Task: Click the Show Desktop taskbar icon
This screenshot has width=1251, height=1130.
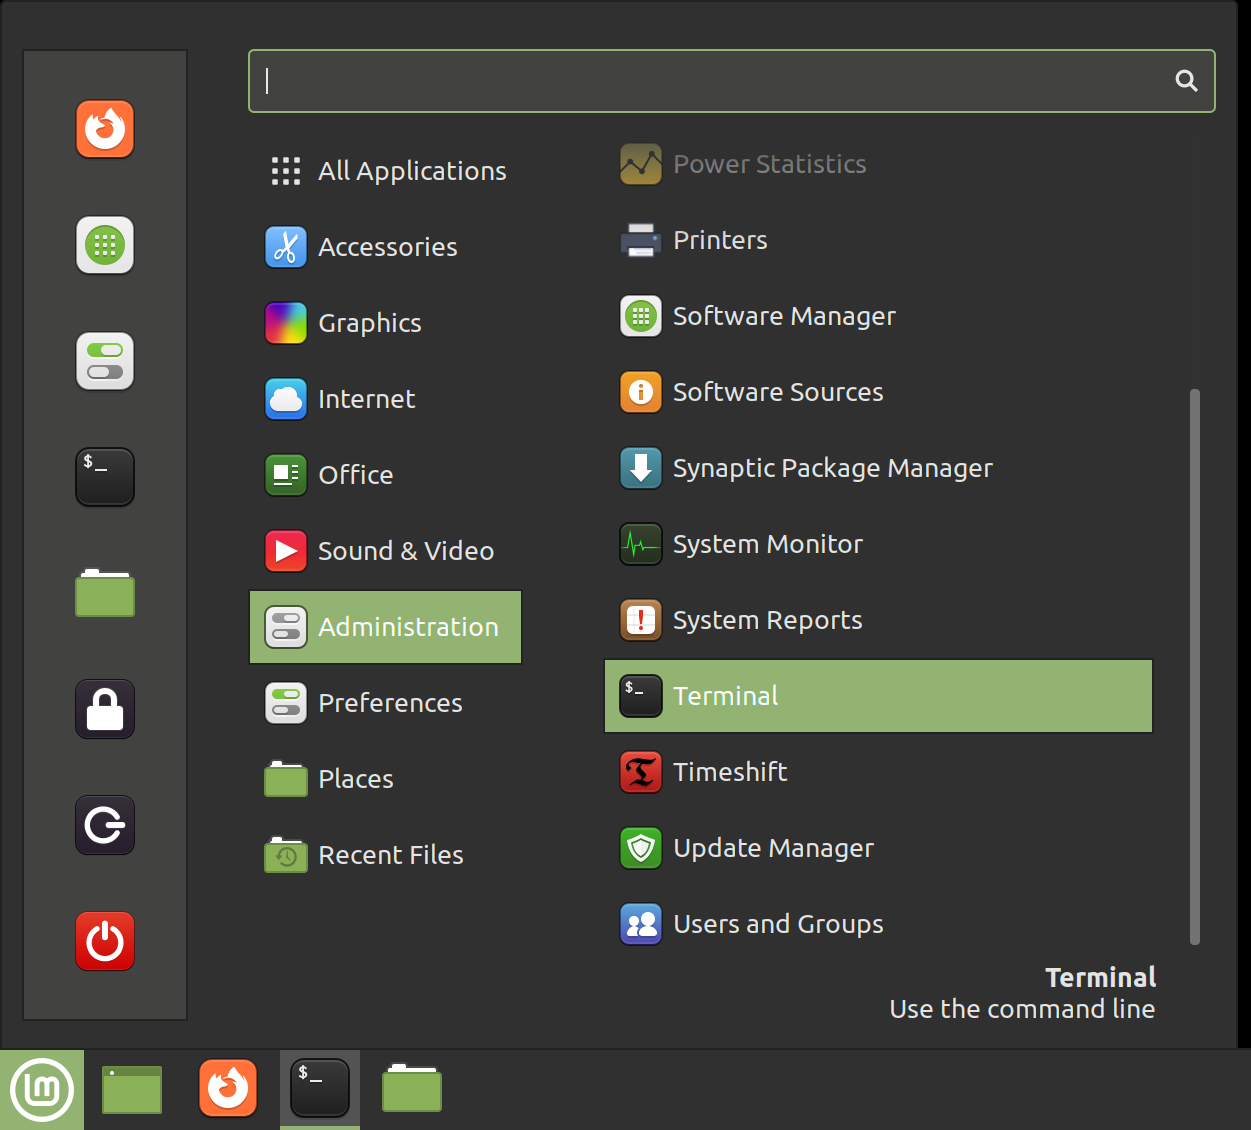Action: [x=132, y=1089]
